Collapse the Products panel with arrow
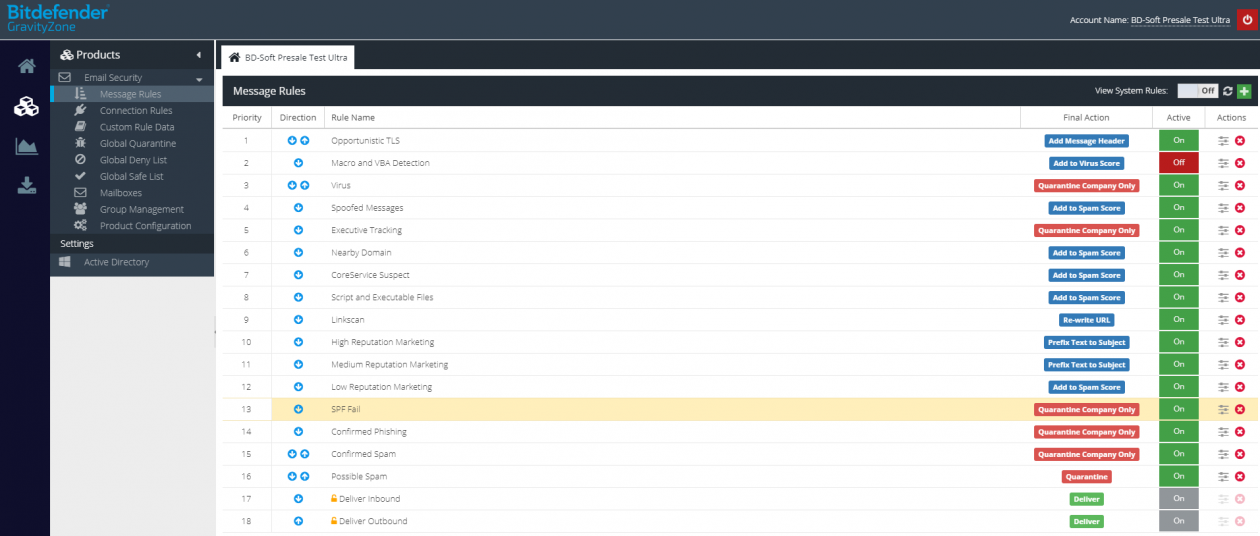This screenshot has height=536, width=1260. [x=198, y=55]
